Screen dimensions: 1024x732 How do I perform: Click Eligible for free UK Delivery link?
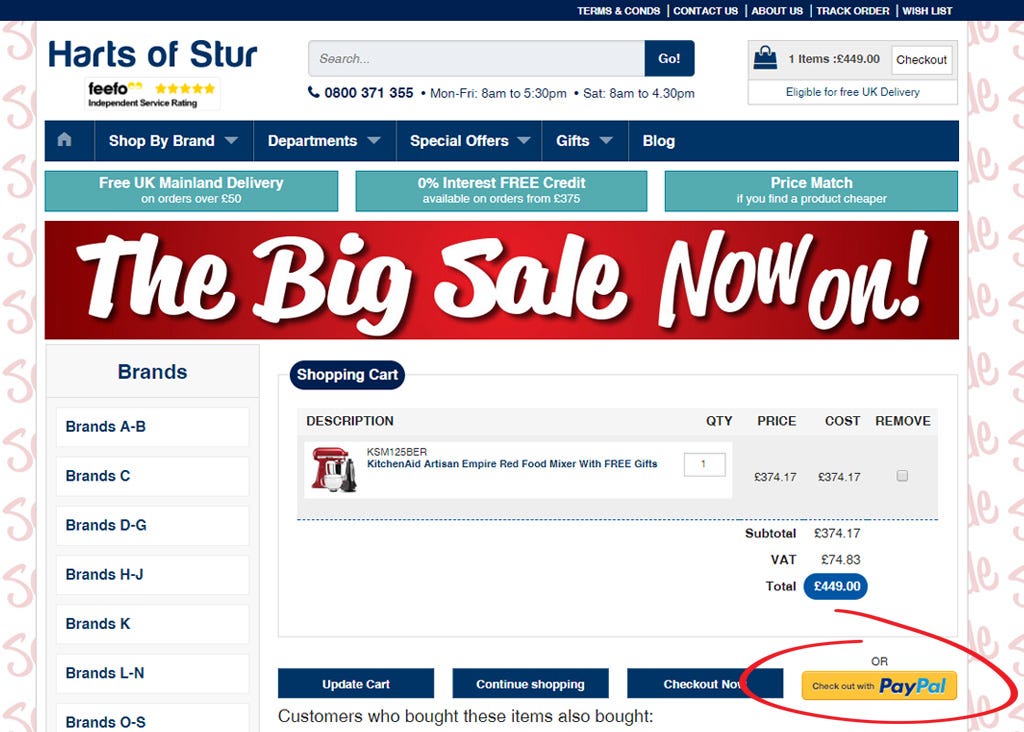852,92
